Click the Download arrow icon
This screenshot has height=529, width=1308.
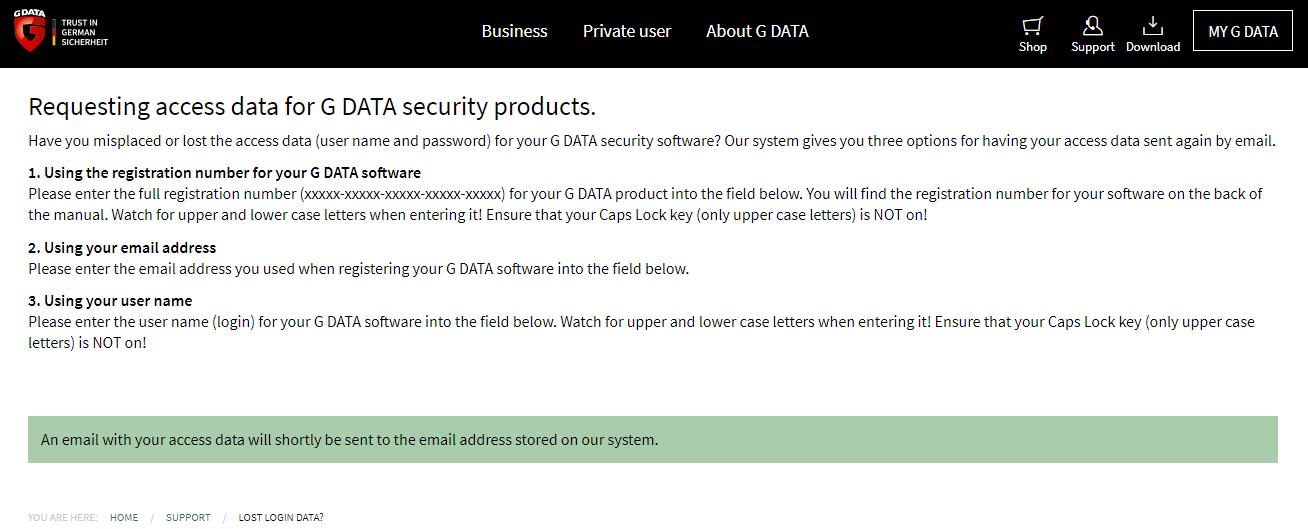coord(1153,25)
